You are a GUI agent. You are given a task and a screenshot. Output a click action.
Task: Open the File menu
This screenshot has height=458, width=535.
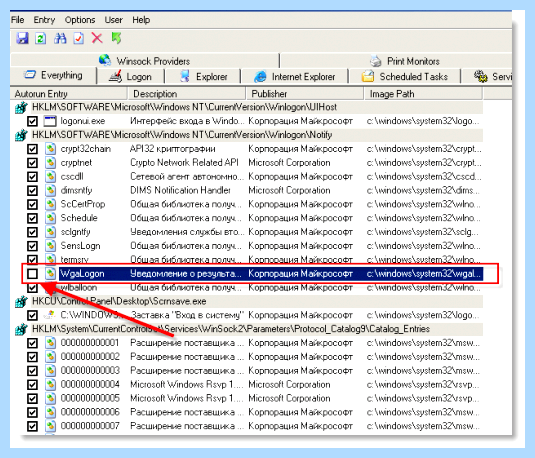tap(18, 20)
